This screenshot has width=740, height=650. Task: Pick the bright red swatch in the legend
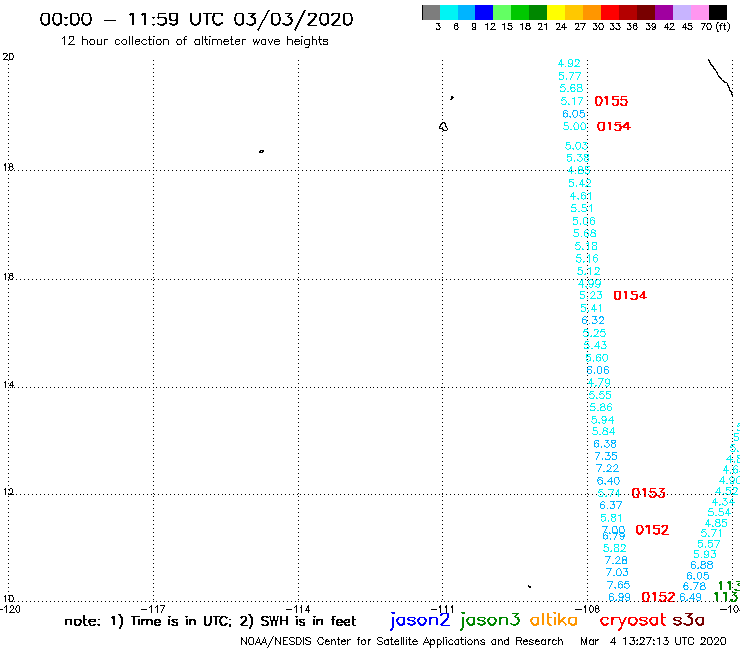click(609, 12)
